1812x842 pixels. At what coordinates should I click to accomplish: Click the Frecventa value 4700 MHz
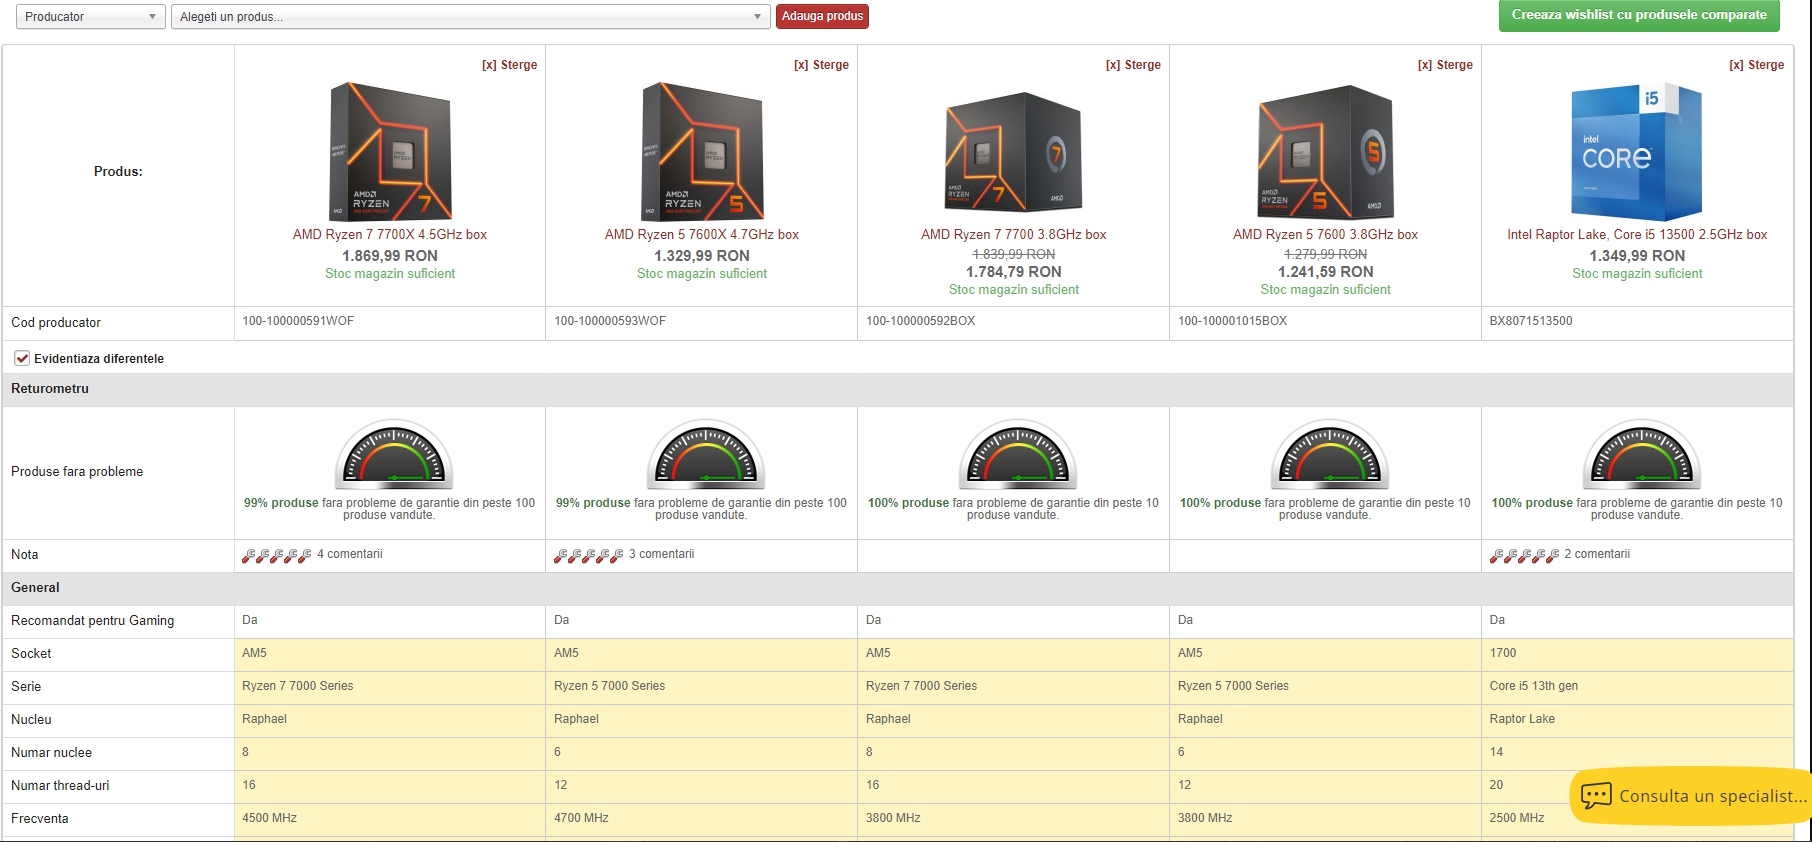pyautogui.click(x=581, y=818)
